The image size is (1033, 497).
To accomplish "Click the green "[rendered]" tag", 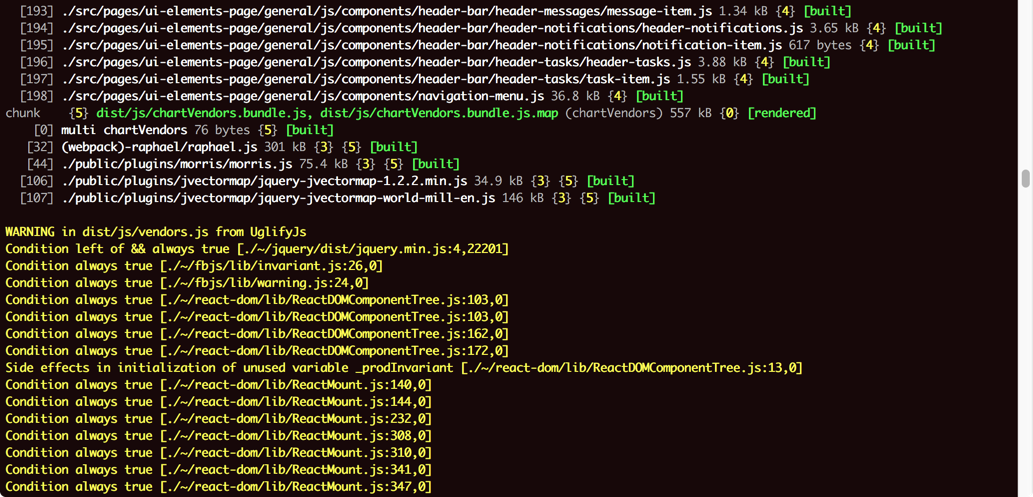I will 782,113.
